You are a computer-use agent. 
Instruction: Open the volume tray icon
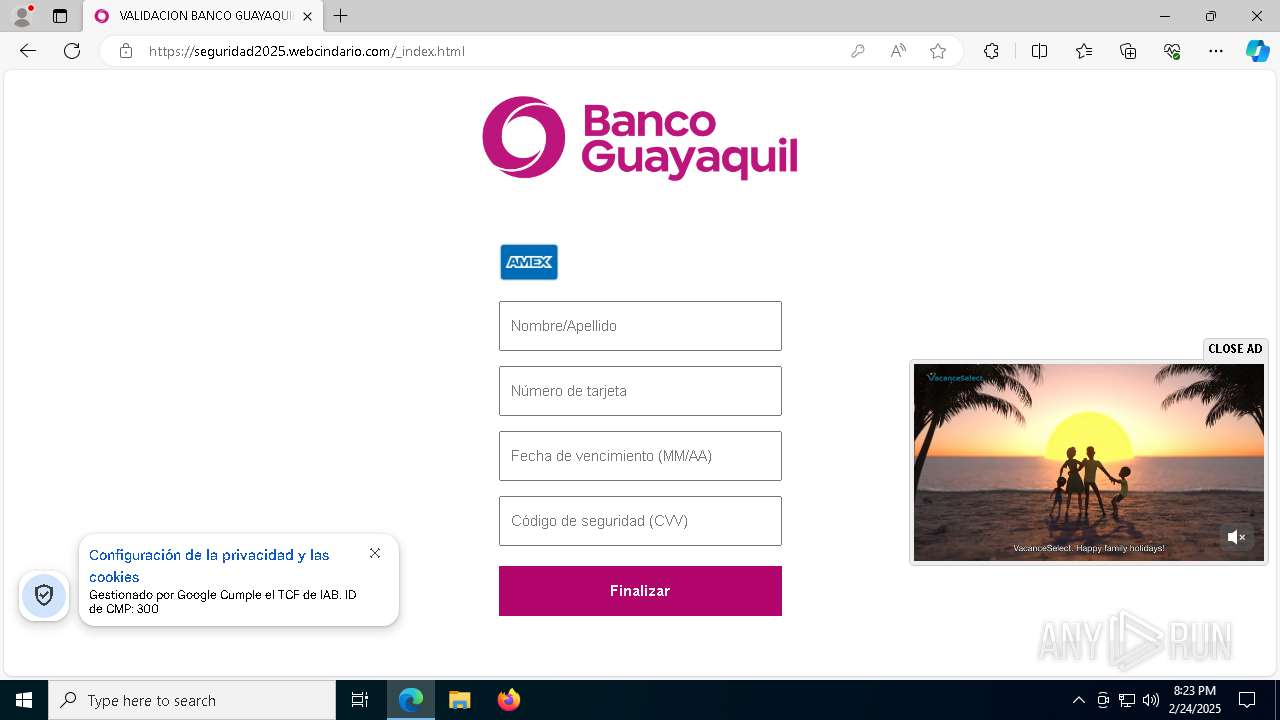click(x=1151, y=700)
